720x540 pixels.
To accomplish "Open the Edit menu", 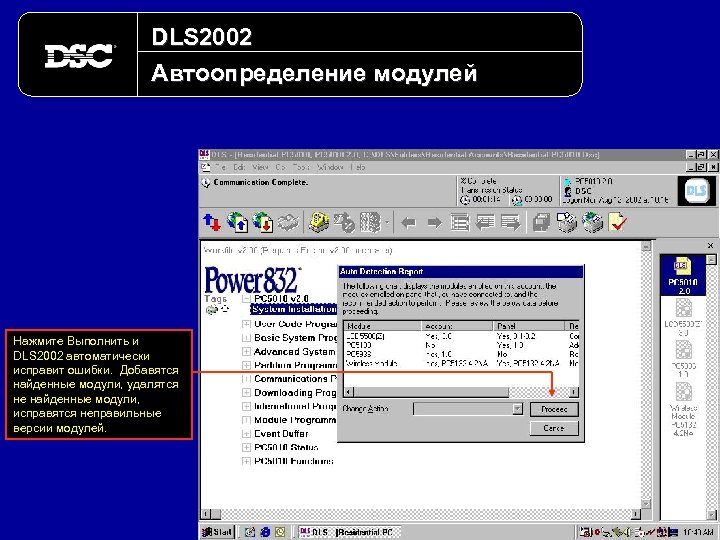I will [239, 168].
